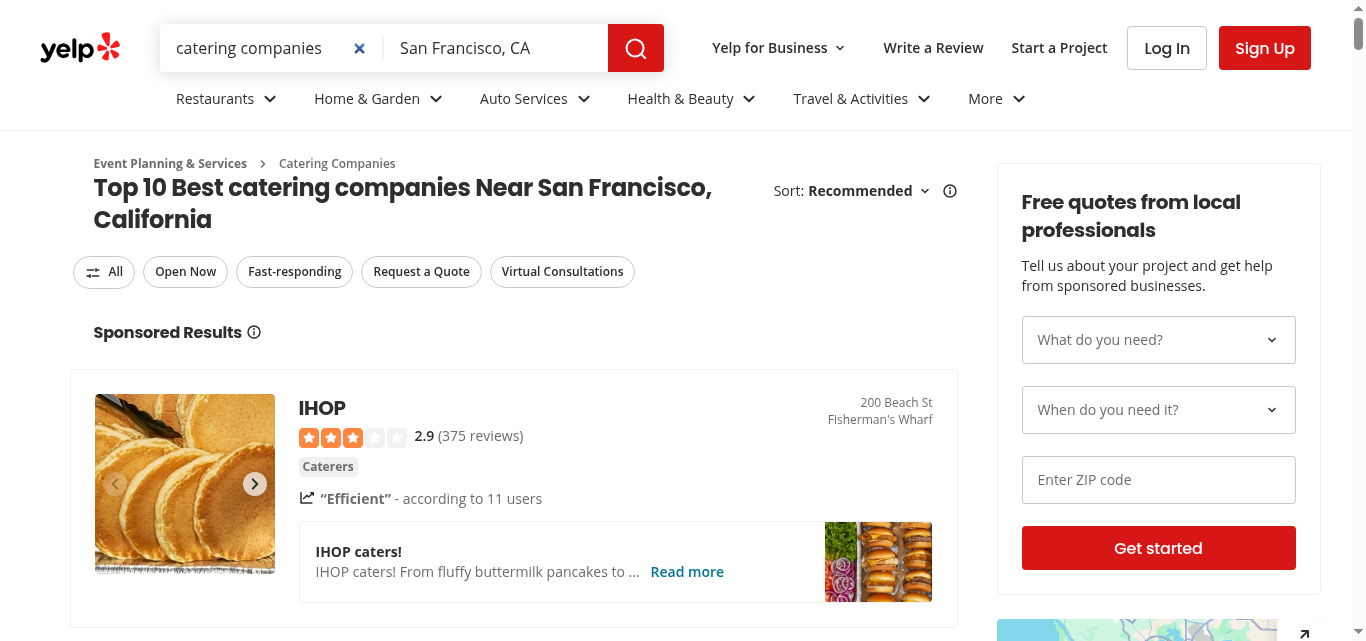Viewport: 1366px width, 641px height.
Task: Focus the San Francisco, CA location field
Action: pyautogui.click(x=497, y=48)
